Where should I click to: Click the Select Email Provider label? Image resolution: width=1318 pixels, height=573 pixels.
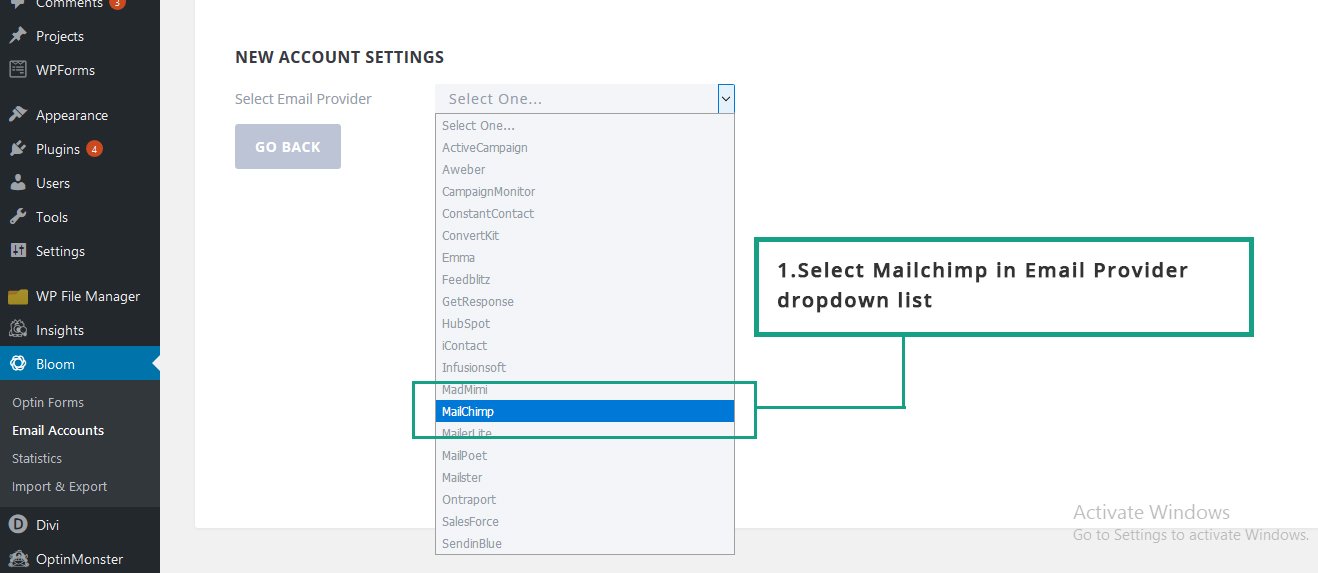point(303,99)
